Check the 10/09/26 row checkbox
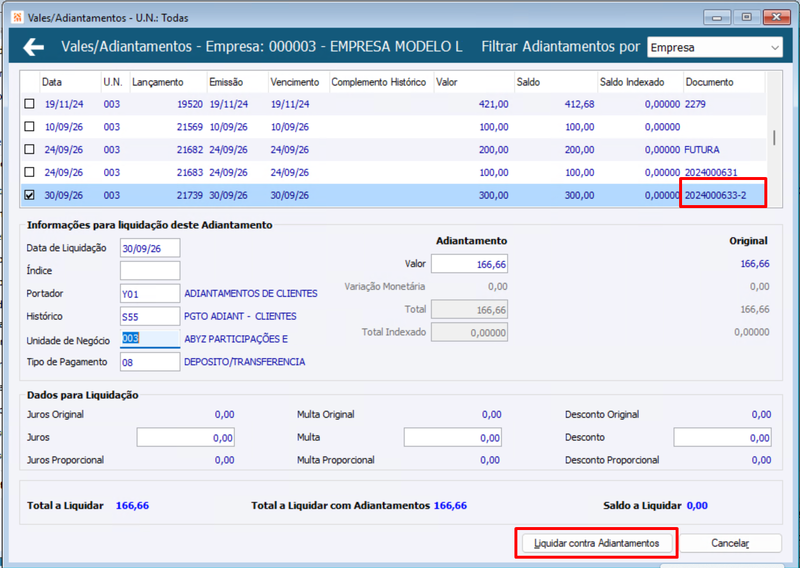Viewport: 800px width, 568px height. point(30,127)
